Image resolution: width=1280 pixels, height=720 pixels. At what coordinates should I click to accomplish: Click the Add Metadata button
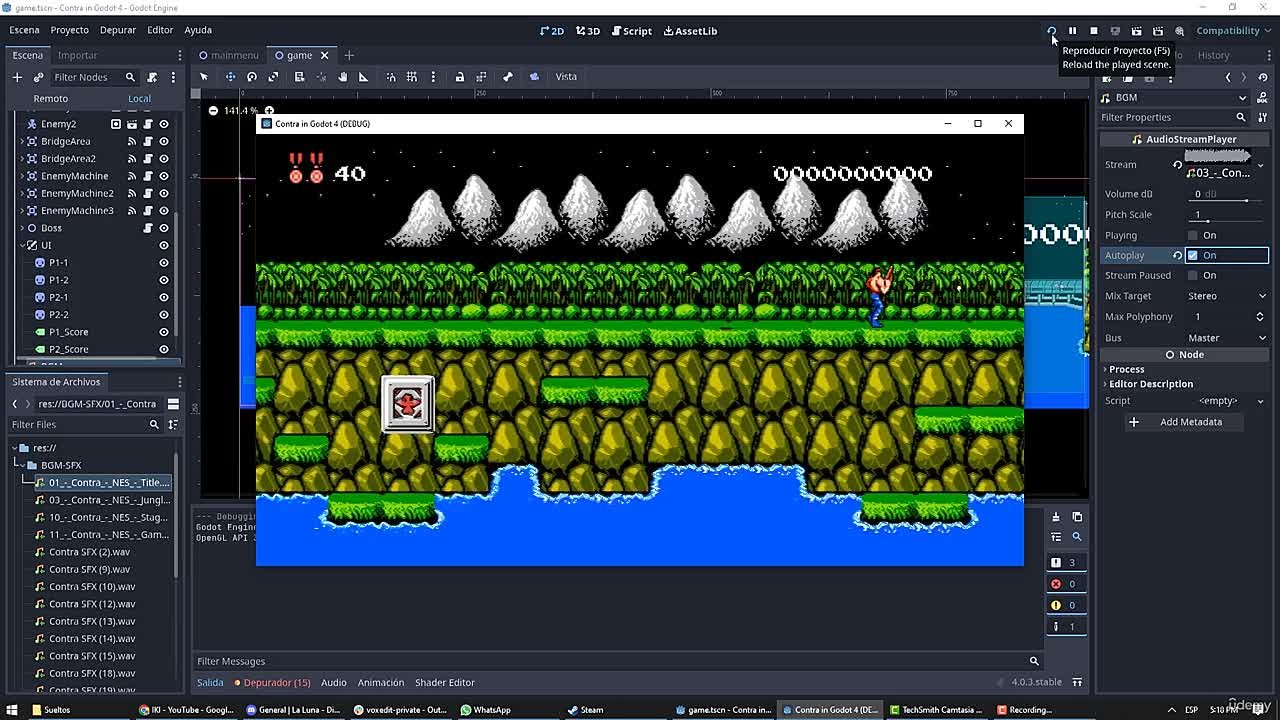click(x=1182, y=422)
